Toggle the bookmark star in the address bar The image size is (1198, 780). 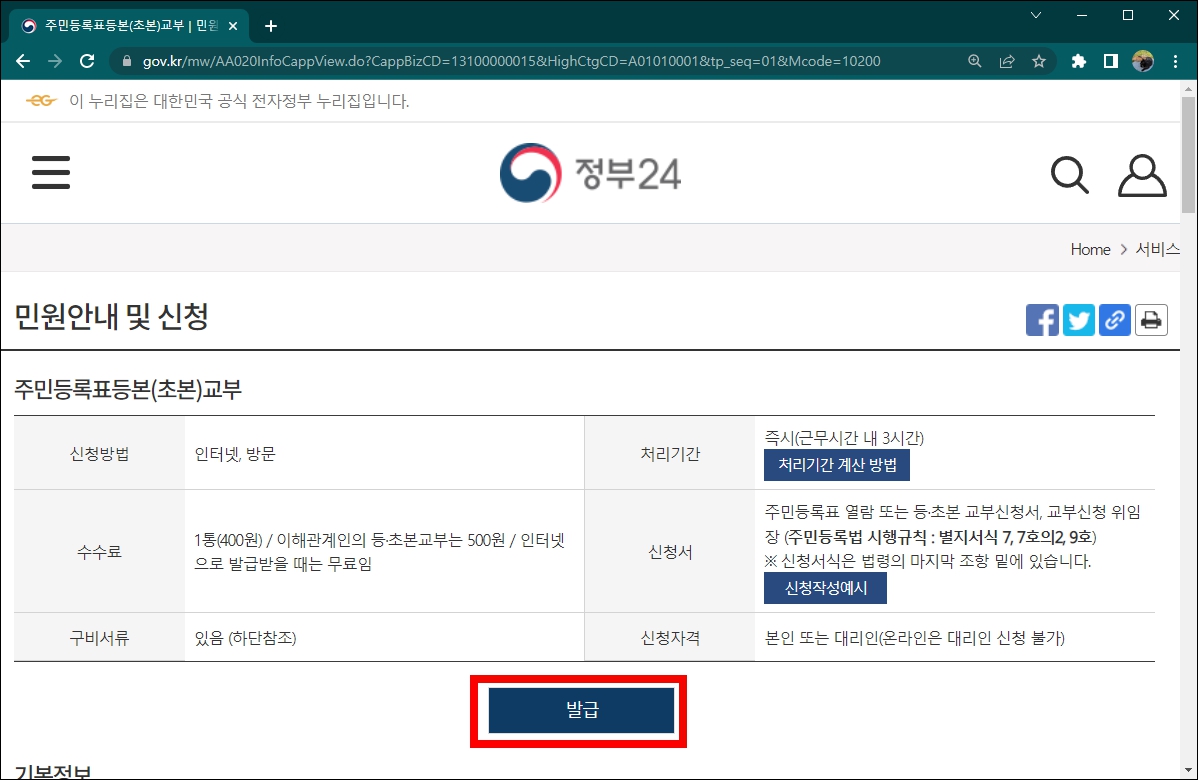pos(1040,61)
